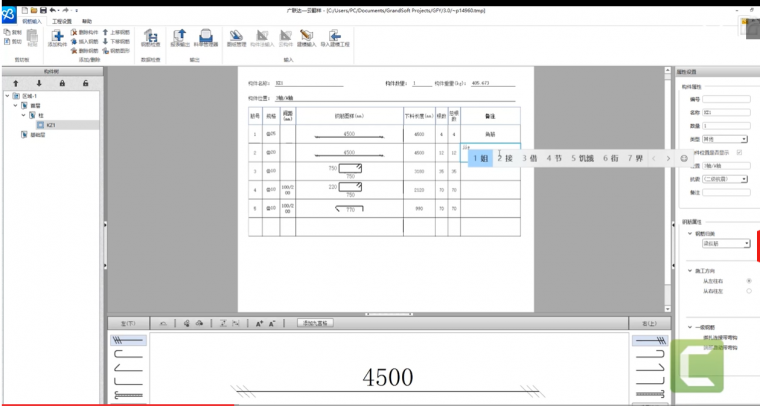760x406 pixels.
Task: Click the 添加构件 (add component) icon
Action: click(x=56, y=38)
